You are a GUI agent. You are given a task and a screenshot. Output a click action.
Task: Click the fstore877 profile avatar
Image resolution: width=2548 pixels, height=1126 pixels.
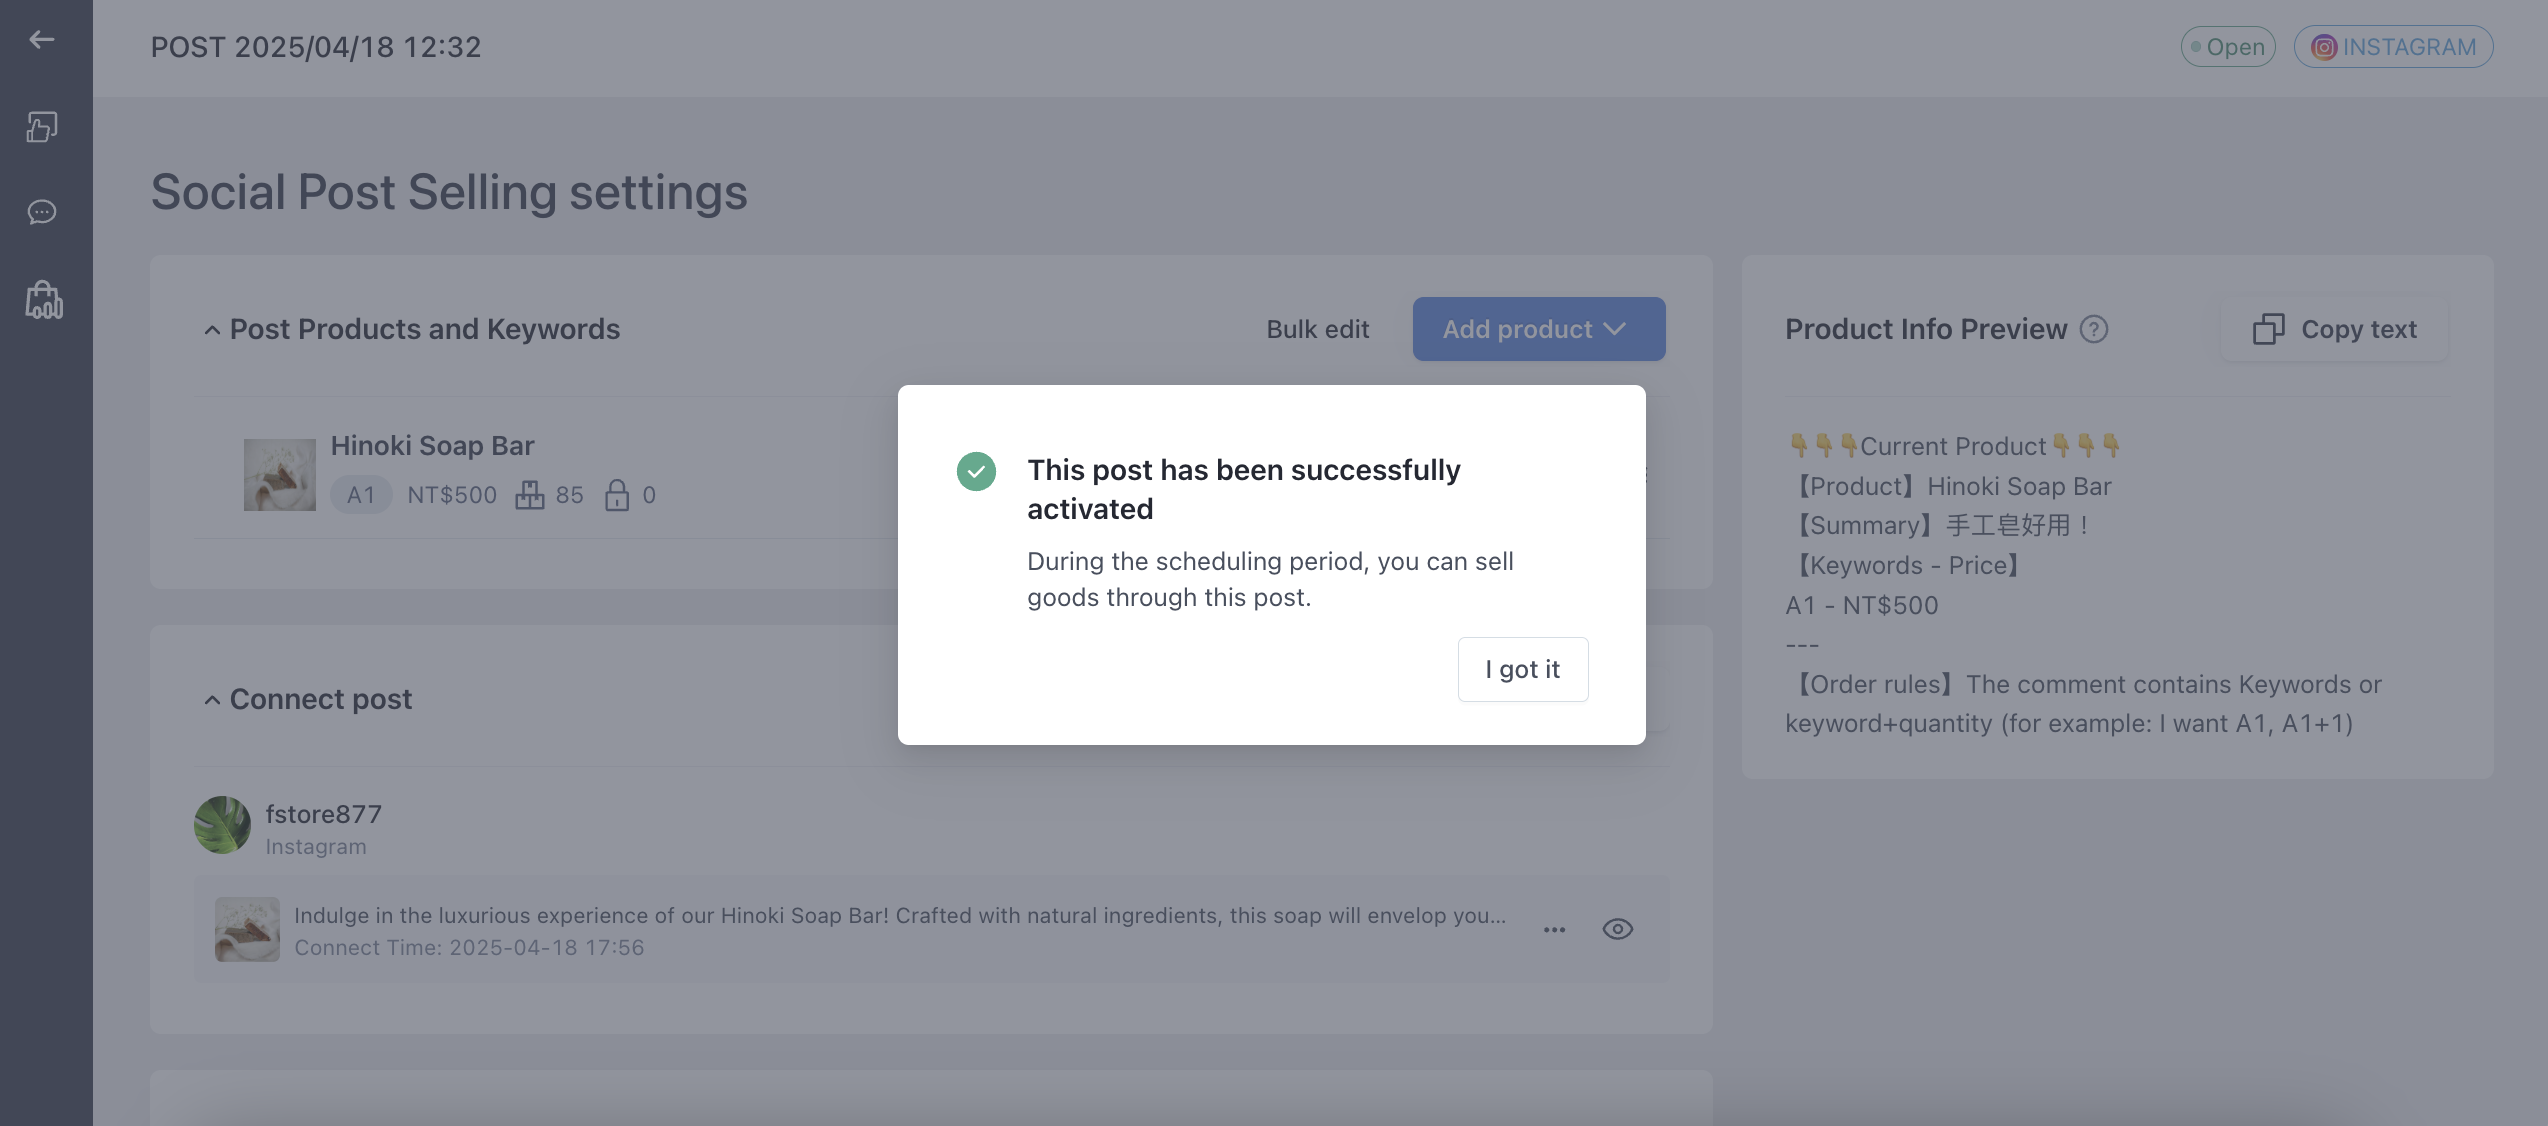222,825
